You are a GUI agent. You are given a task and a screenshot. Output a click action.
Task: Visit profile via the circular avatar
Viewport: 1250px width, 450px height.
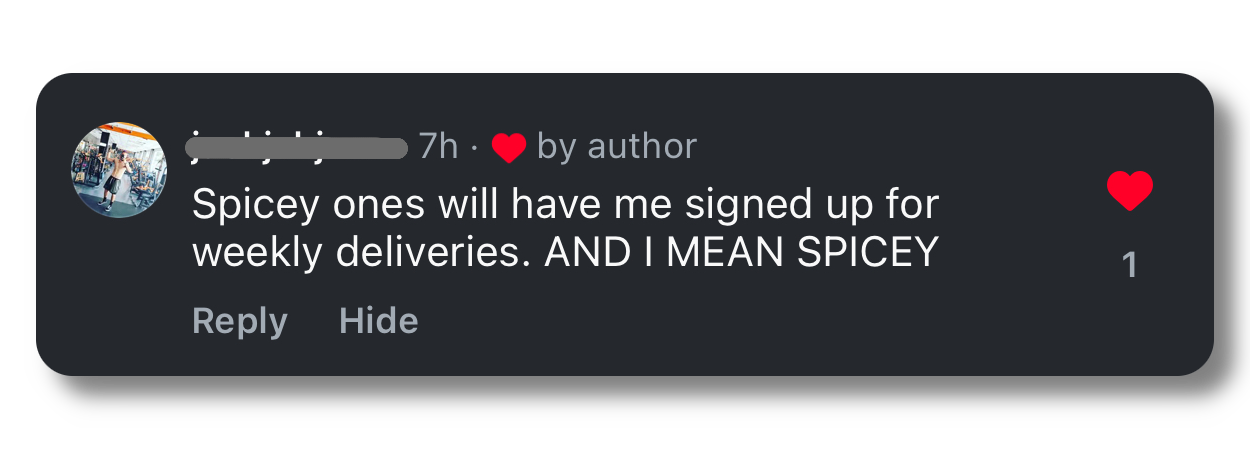(x=119, y=169)
